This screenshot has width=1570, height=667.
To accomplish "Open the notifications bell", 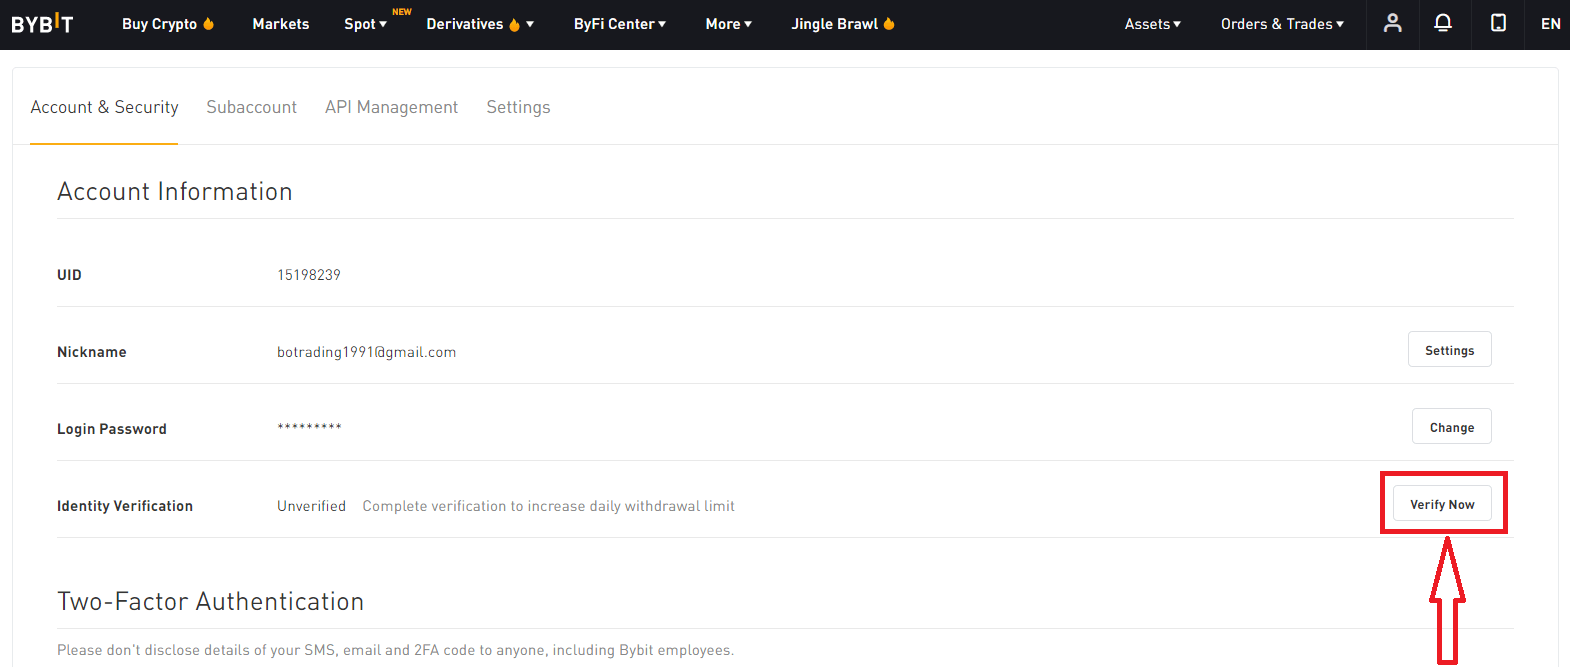I will pyautogui.click(x=1443, y=23).
